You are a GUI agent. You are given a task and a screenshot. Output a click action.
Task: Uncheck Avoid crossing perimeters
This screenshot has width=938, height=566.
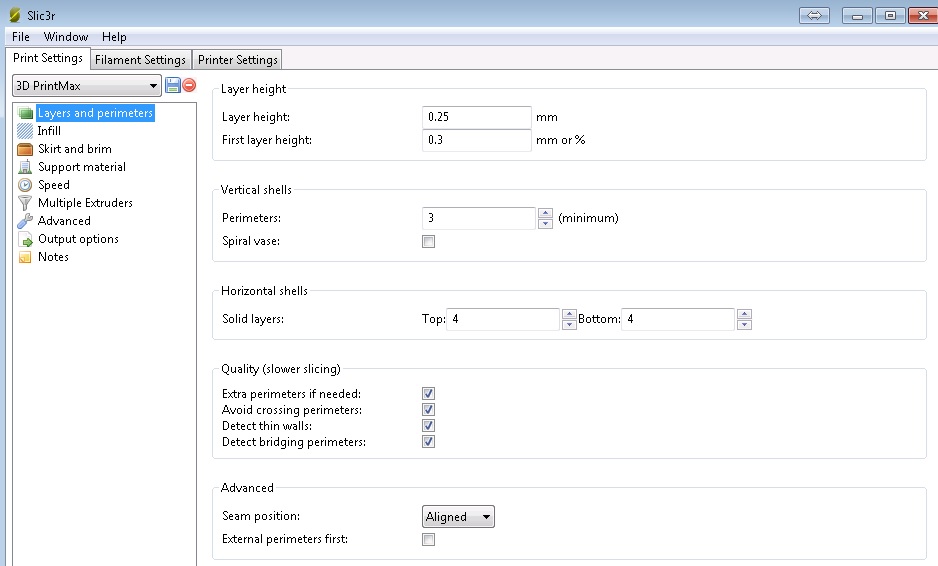pos(429,410)
